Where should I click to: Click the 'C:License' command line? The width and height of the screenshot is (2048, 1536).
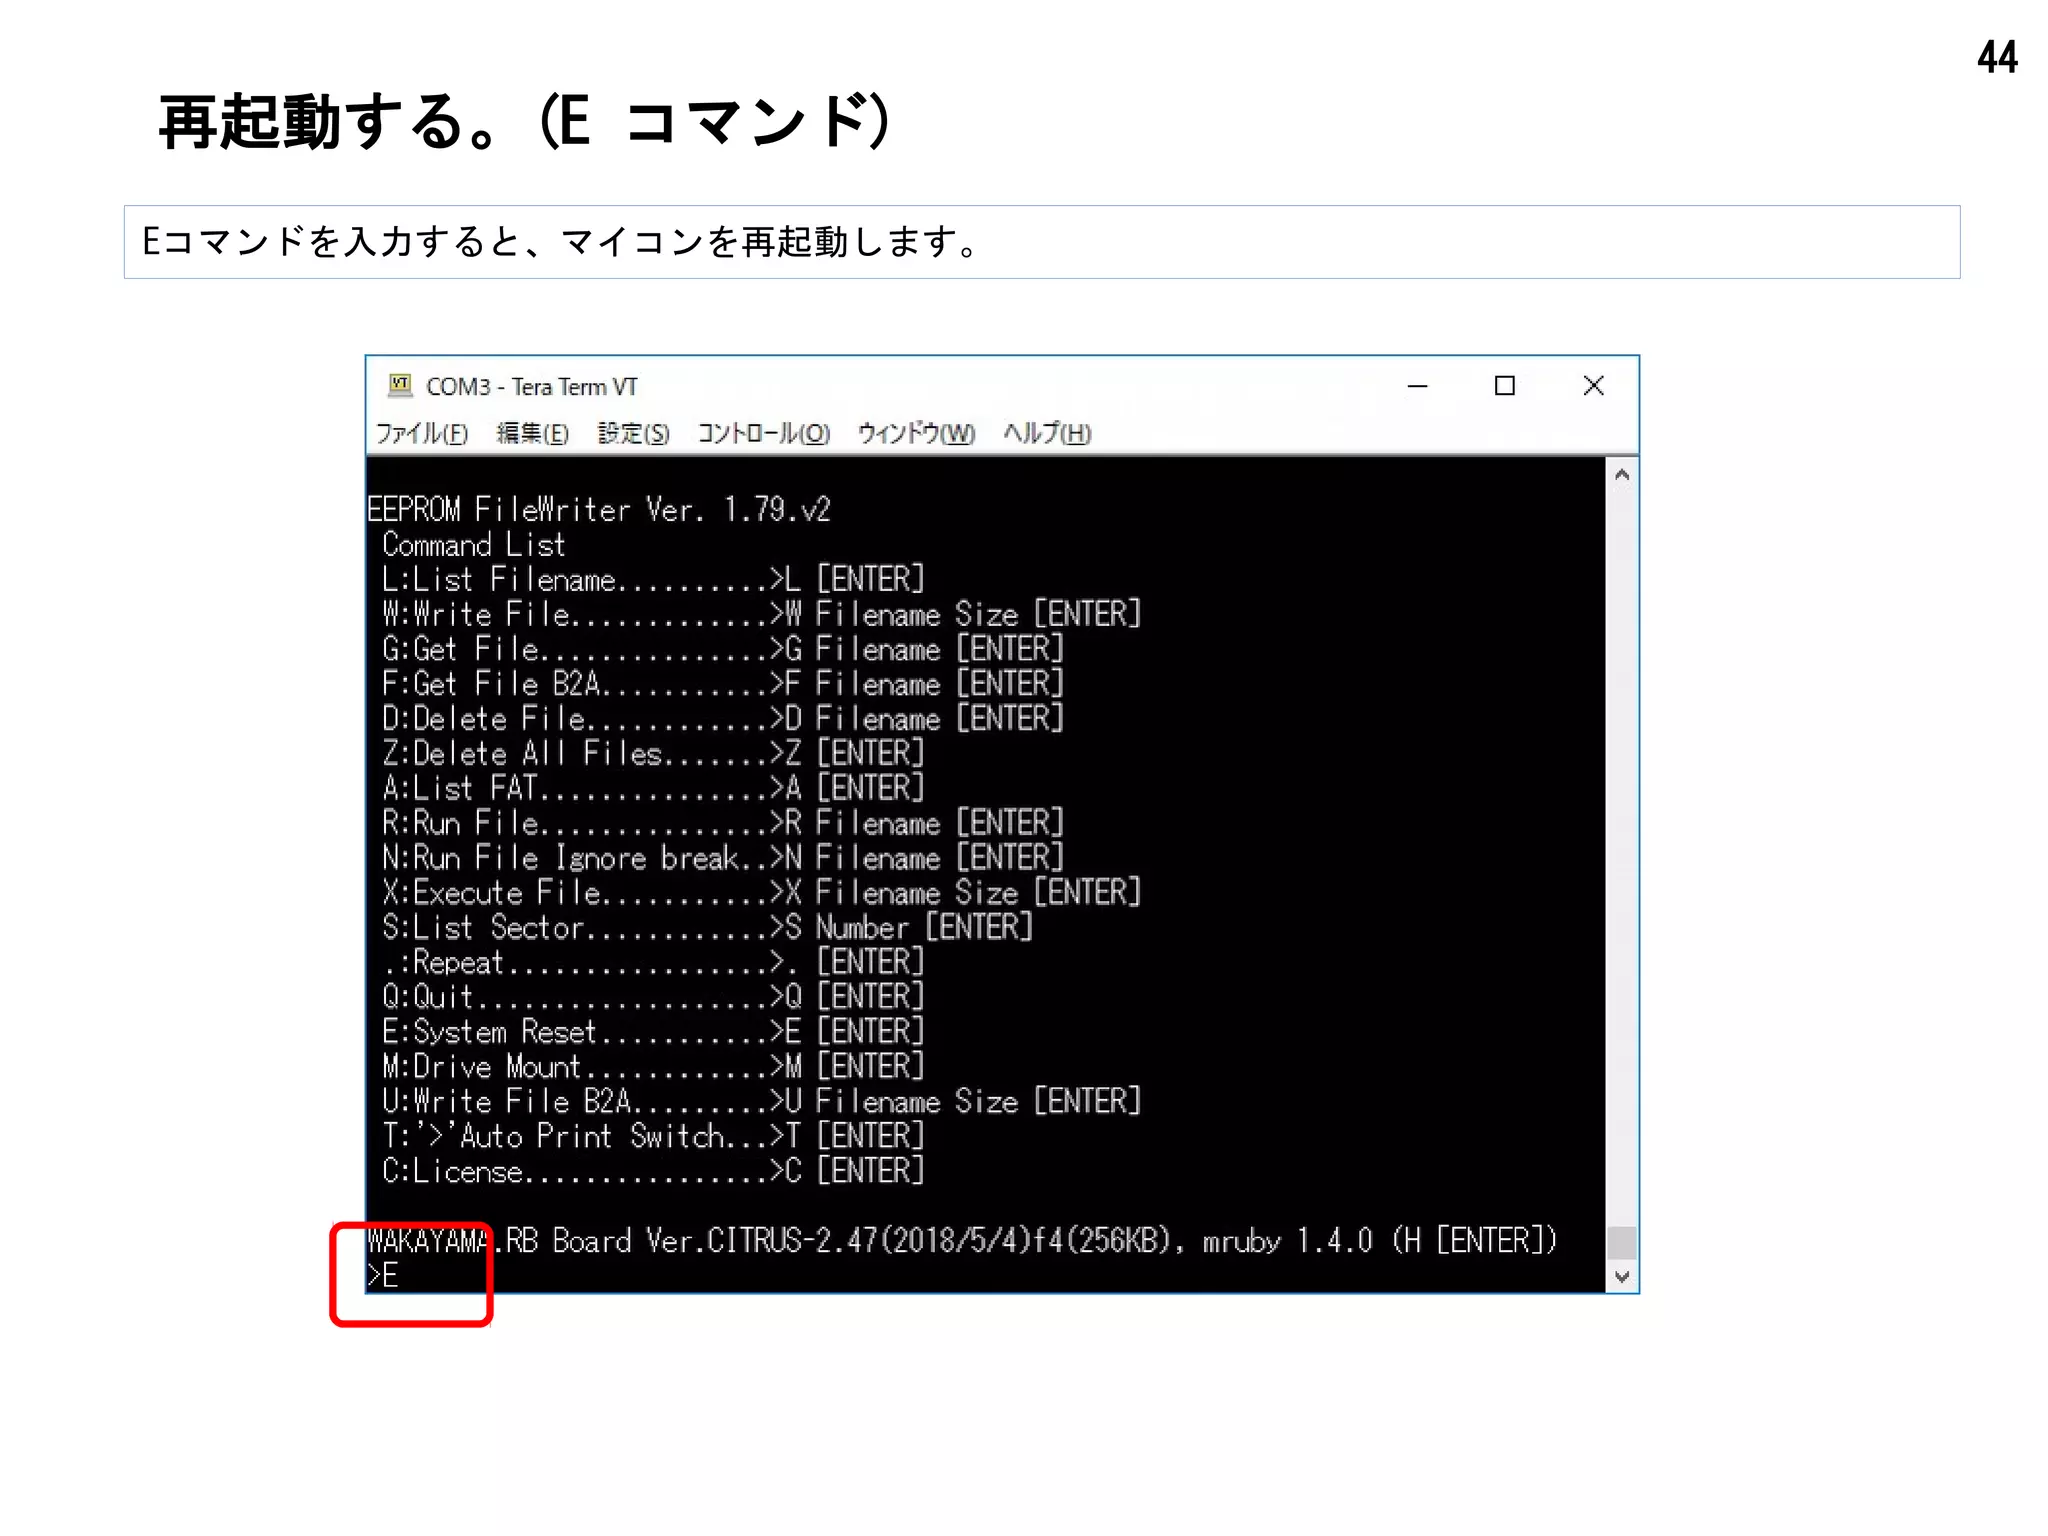(x=654, y=1171)
